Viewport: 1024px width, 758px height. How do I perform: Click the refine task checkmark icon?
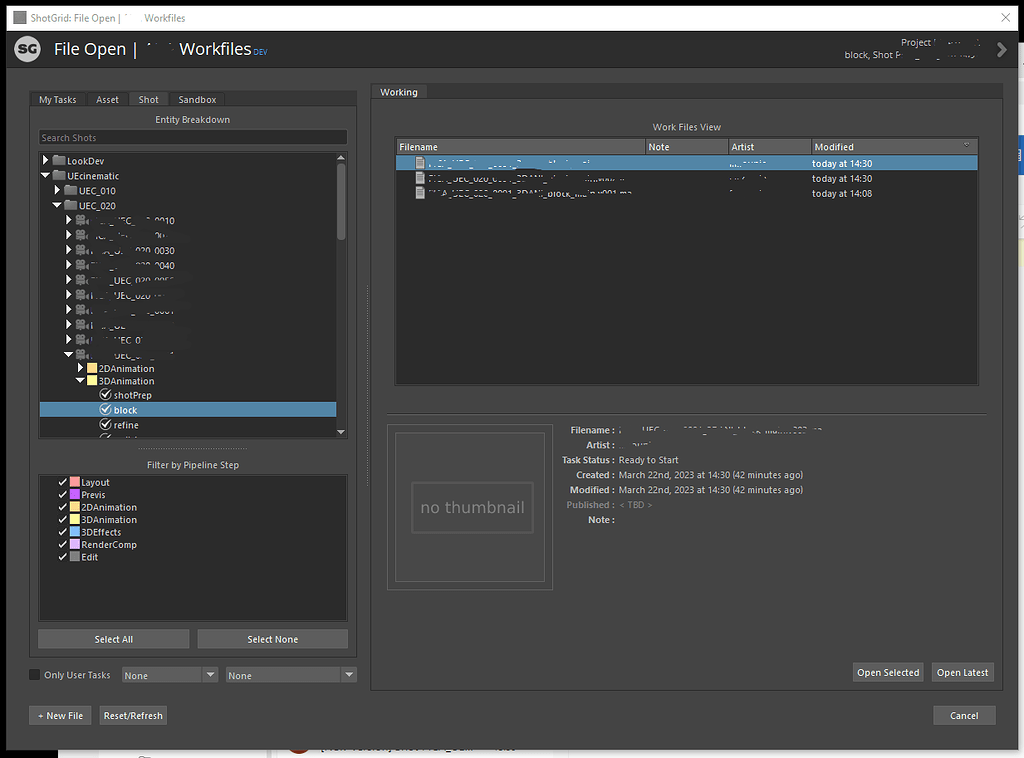[x=105, y=424]
